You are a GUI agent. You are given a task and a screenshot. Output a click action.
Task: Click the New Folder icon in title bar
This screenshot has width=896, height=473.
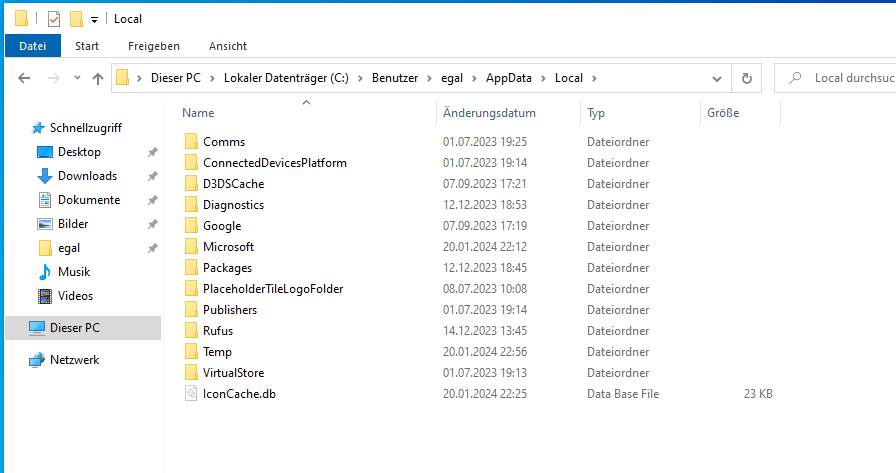tap(77, 19)
